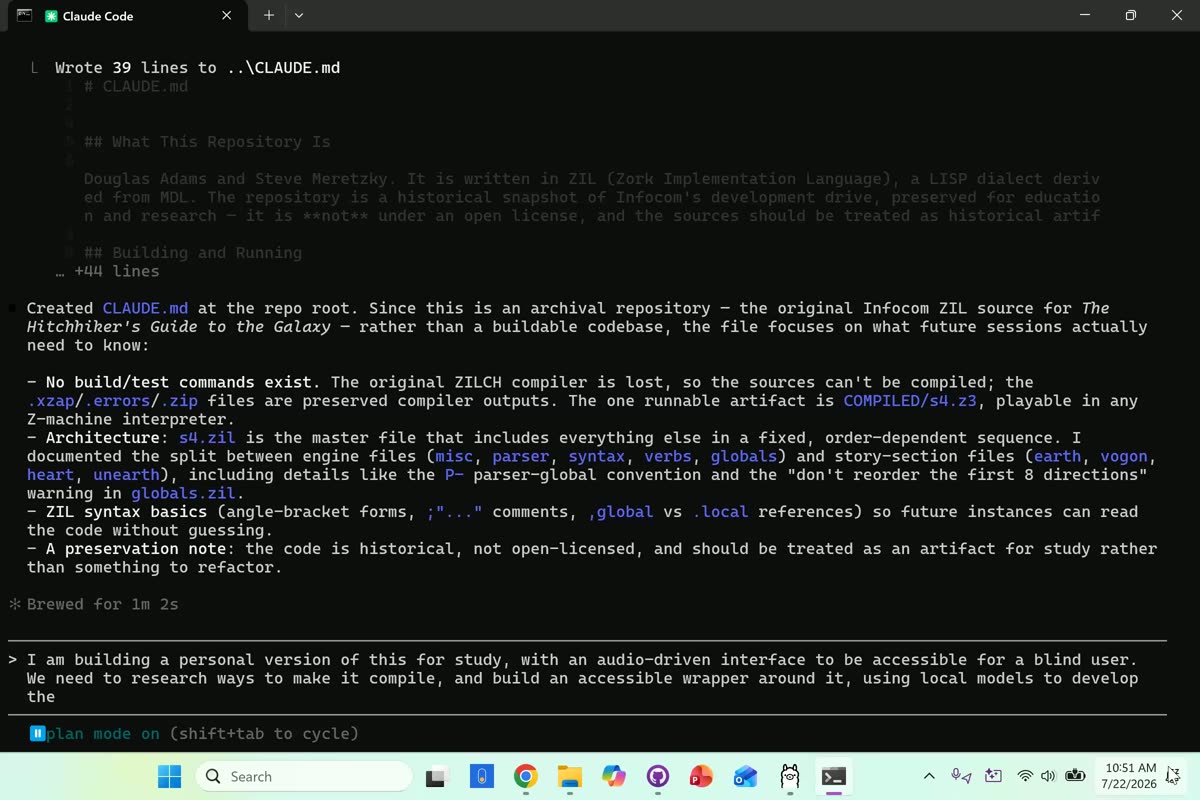The height and width of the screenshot is (800, 1200).
Task: Open GitHub Desktop from the taskbar
Action: tap(658, 776)
